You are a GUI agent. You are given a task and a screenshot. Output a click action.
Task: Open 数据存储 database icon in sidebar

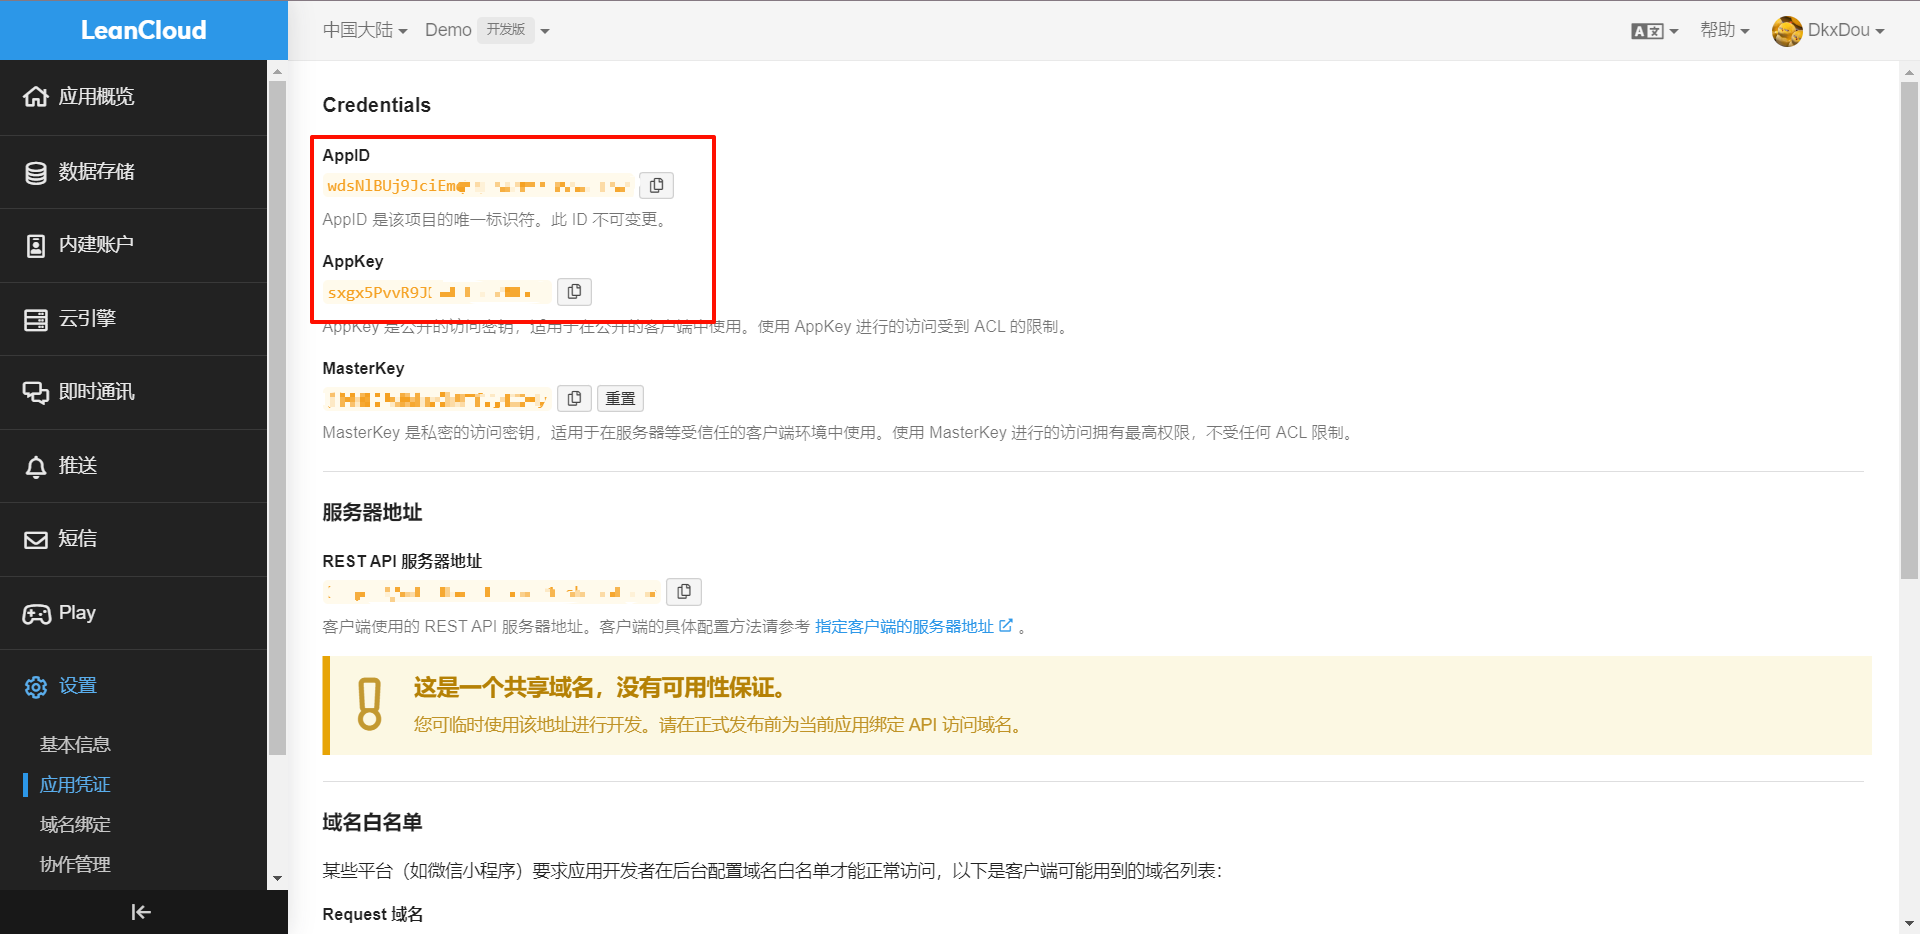[x=36, y=173]
